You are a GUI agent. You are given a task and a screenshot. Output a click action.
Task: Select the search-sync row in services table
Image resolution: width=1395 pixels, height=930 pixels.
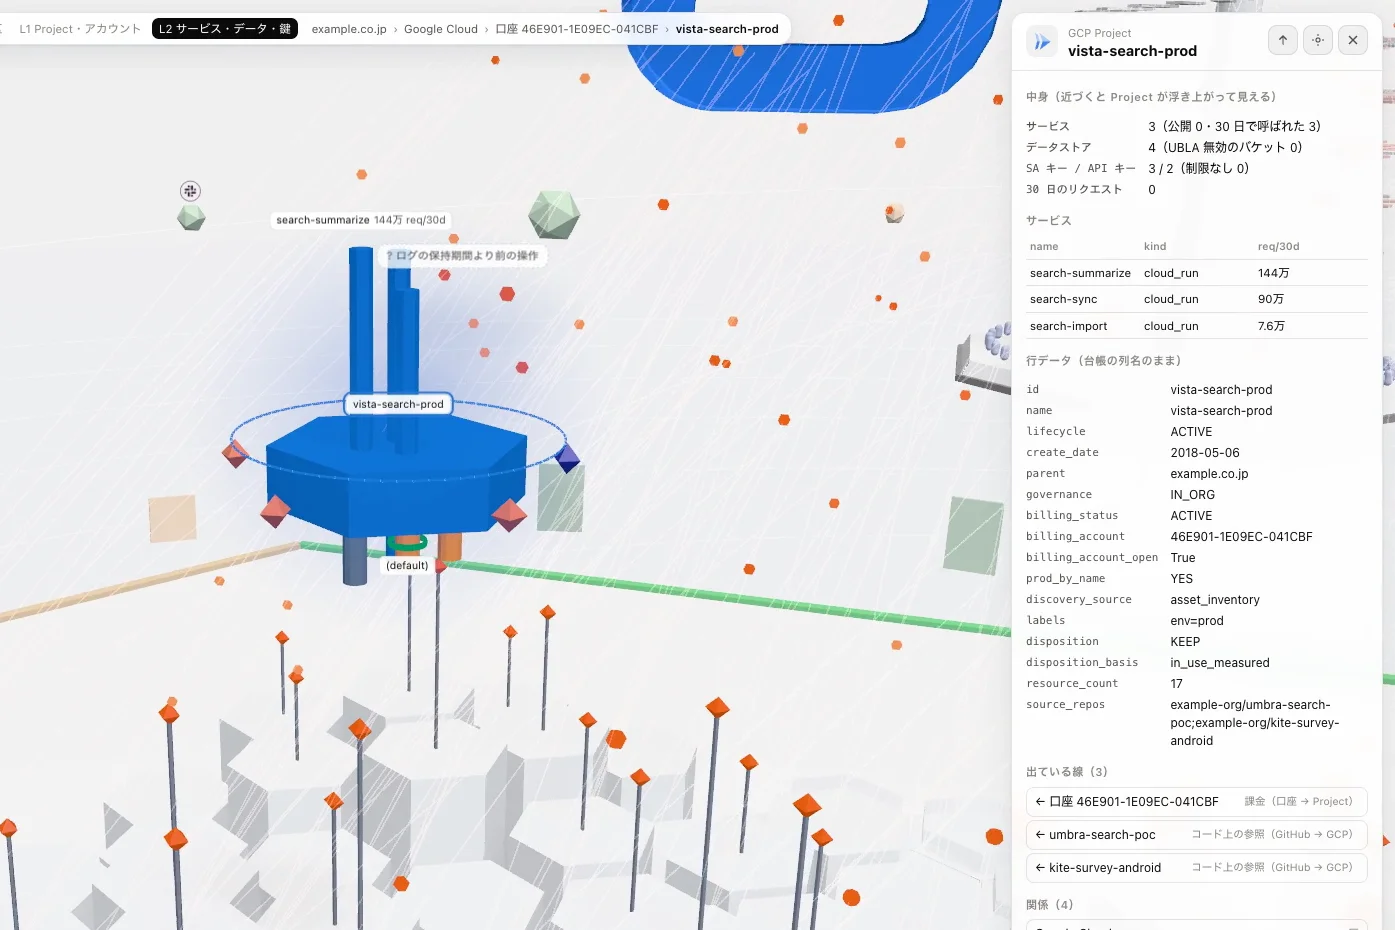tap(1197, 299)
